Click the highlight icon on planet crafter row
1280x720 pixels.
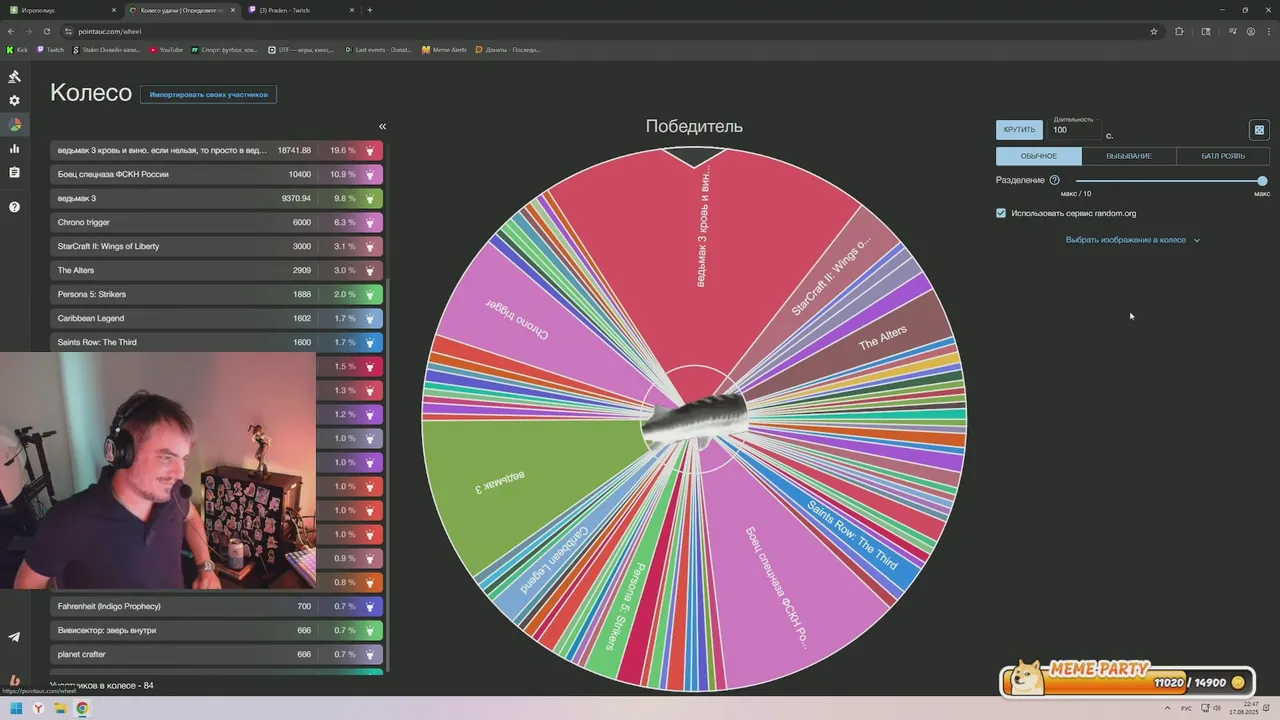pos(370,654)
